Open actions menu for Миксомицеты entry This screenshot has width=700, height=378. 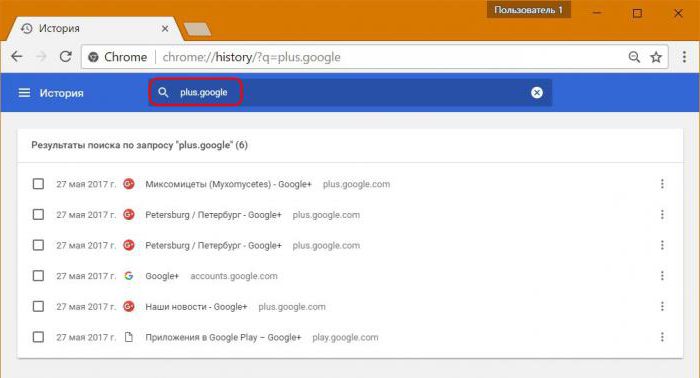tap(662, 184)
